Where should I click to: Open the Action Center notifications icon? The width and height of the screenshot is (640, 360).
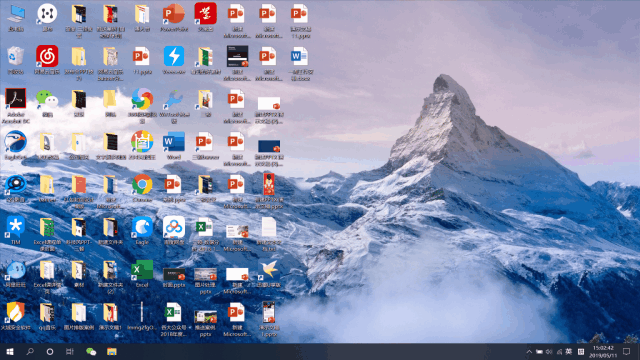click(x=627, y=352)
